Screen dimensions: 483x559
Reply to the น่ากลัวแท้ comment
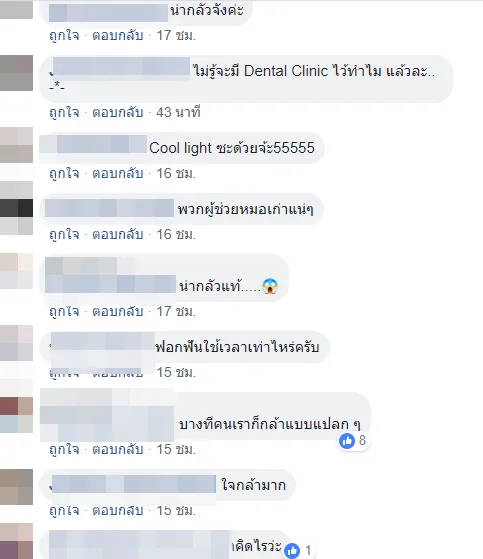pos(118,311)
